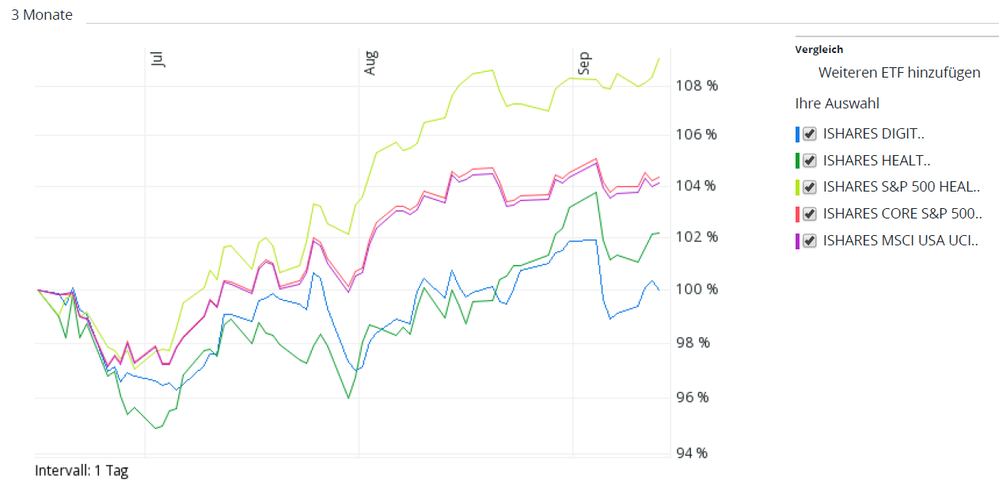Toggle ISHARES MSCI USA UCI.. checkbox
The height and width of the screenshot is (486, 999).
810,240
